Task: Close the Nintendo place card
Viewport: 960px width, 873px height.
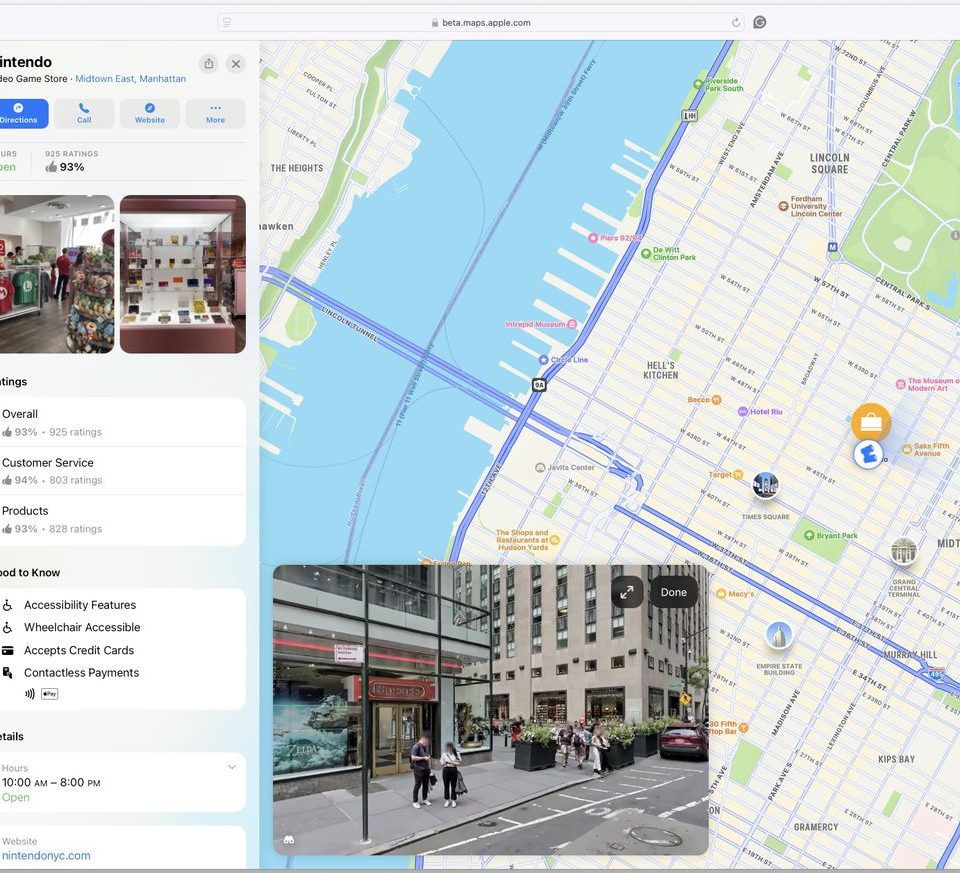Action: point(236,64)
